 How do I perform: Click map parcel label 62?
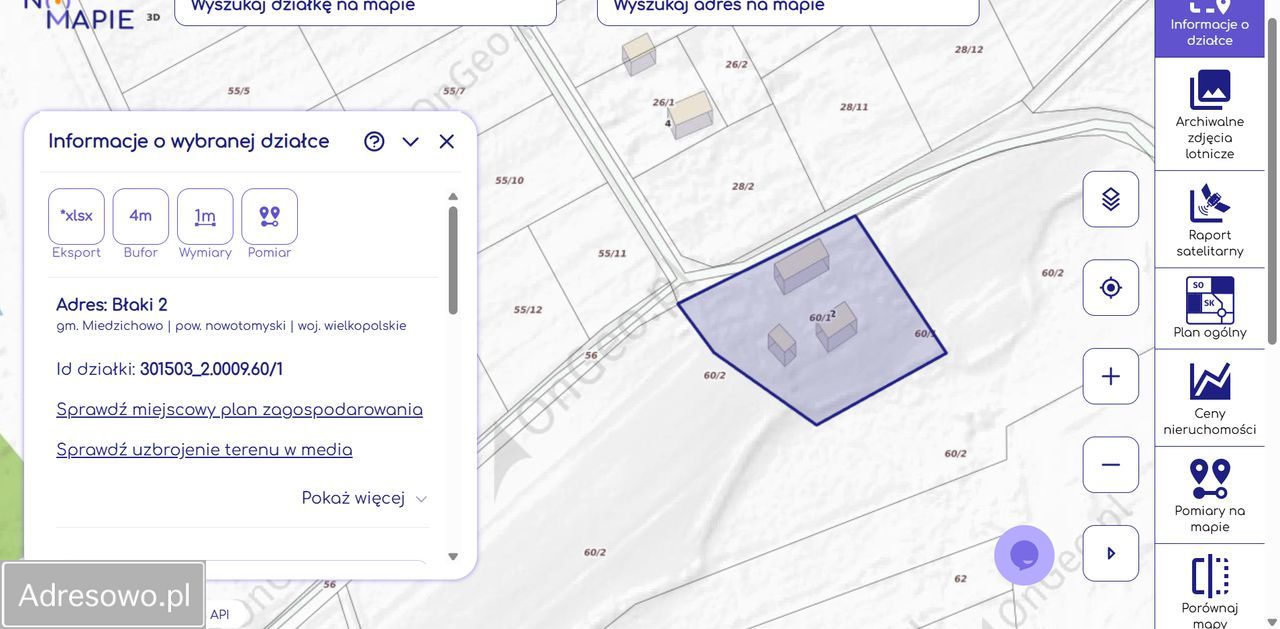pos(960,578)
